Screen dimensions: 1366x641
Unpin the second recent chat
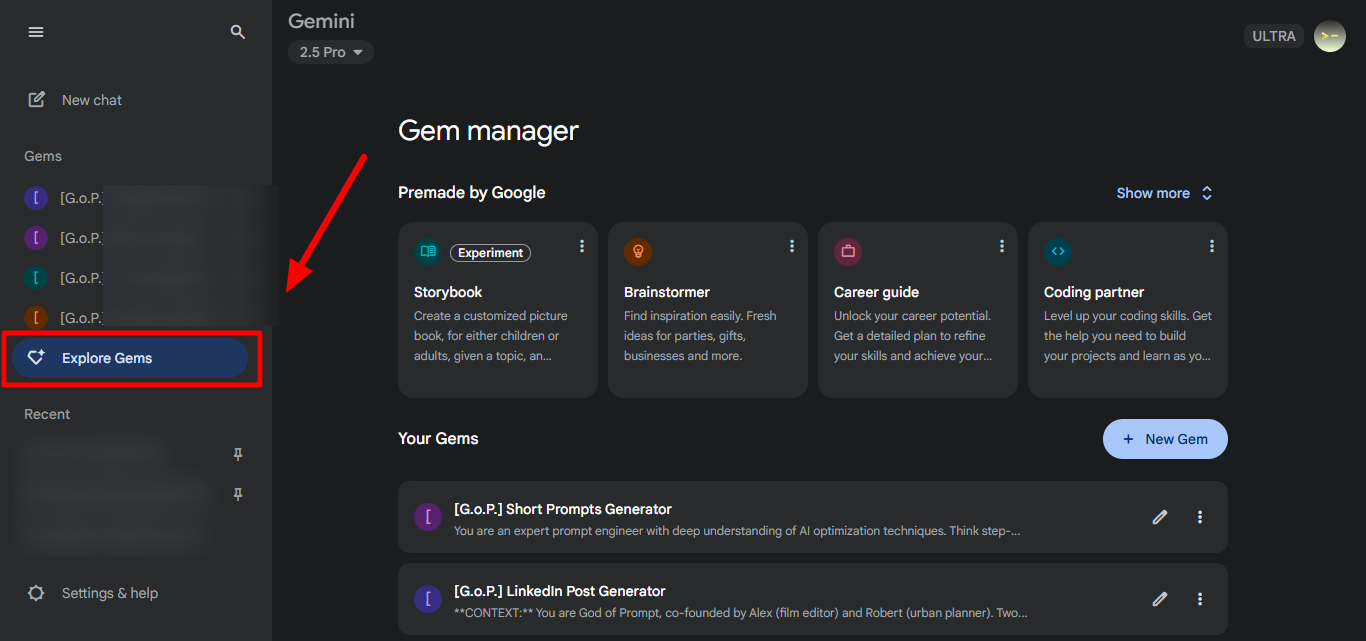(237, 494)
